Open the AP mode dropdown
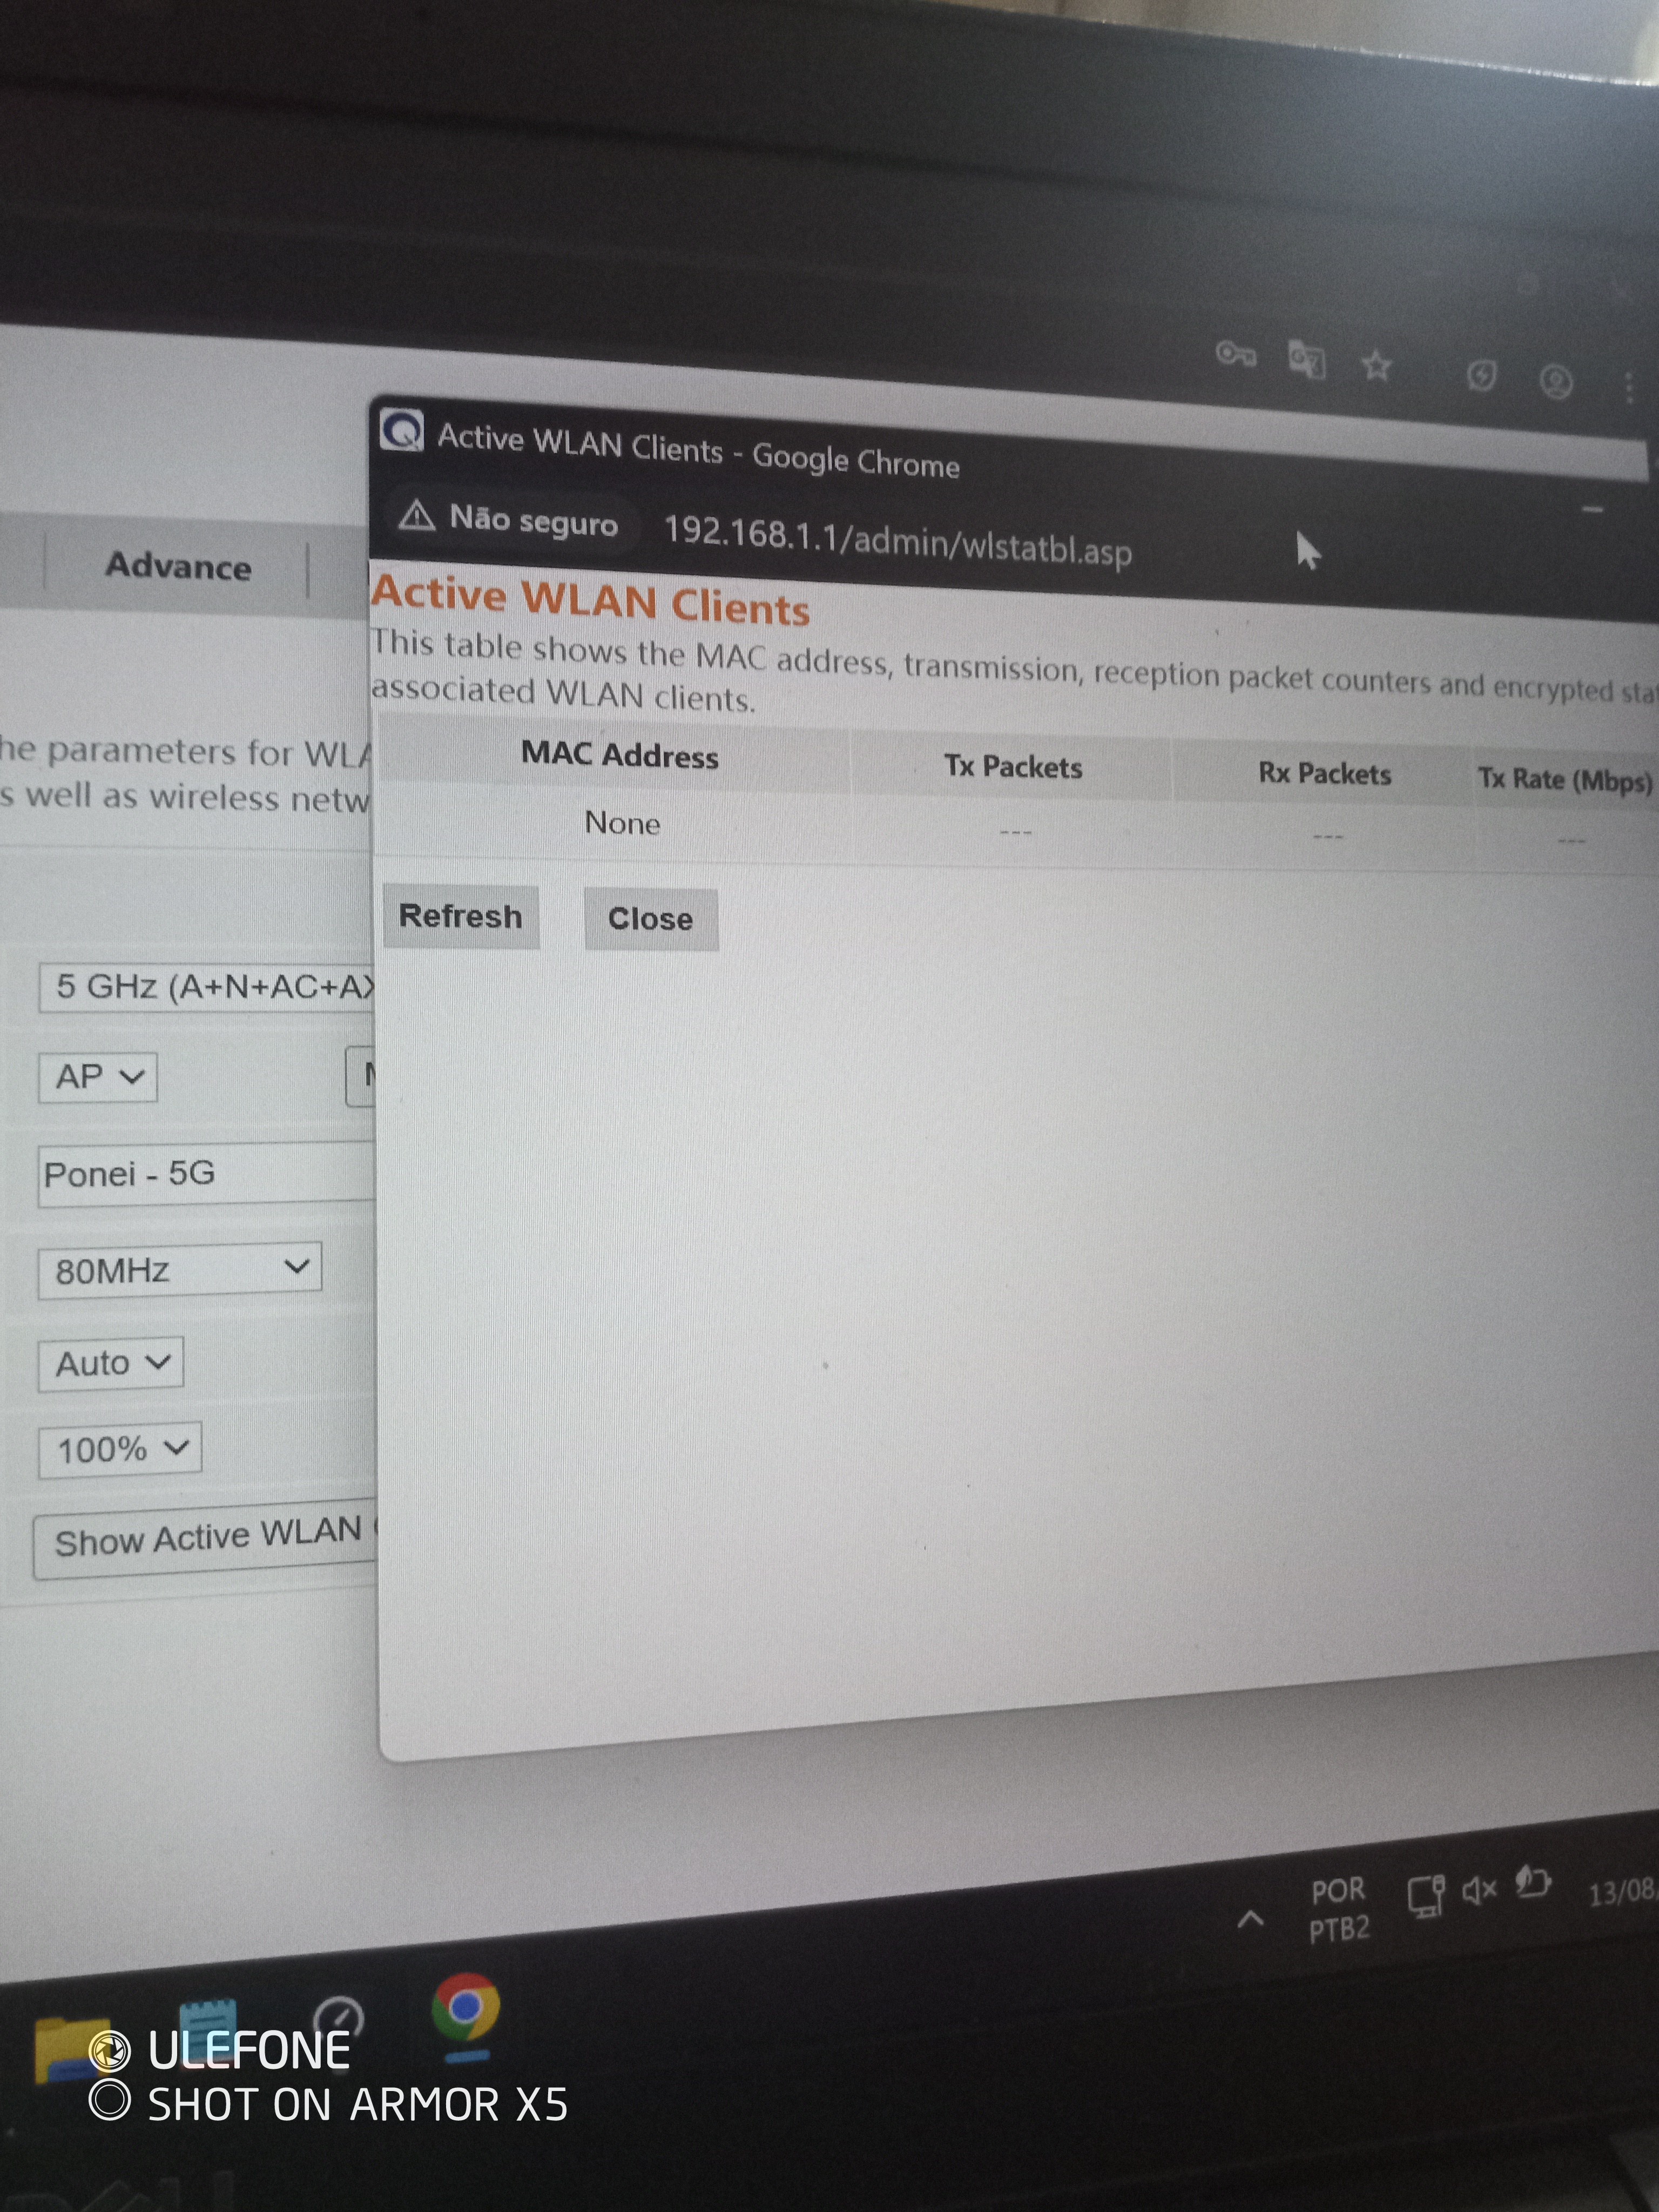This screenshot has width=1659, height=2212. pos(98,1077)
